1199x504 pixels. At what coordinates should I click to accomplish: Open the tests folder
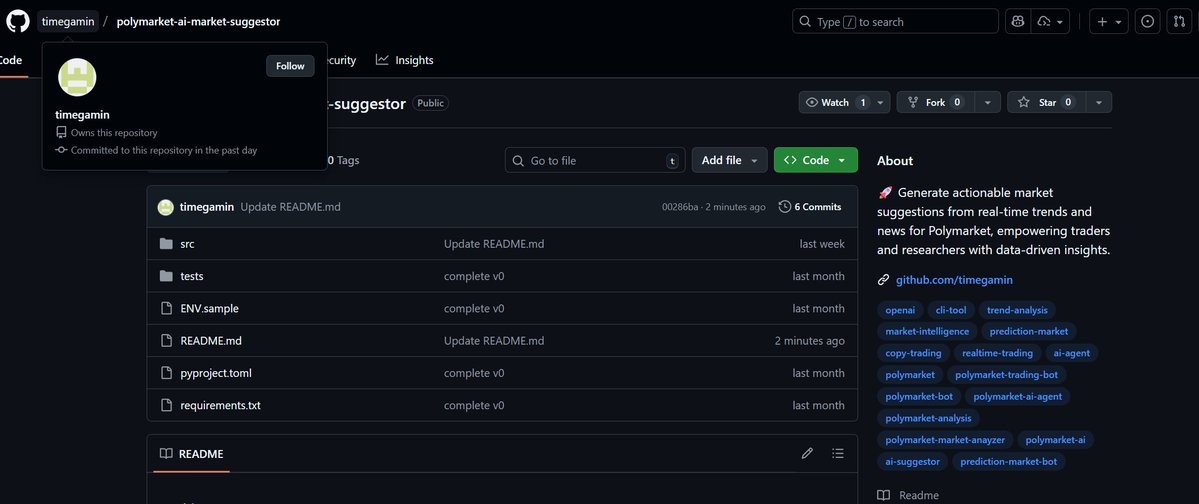point(192,276)
